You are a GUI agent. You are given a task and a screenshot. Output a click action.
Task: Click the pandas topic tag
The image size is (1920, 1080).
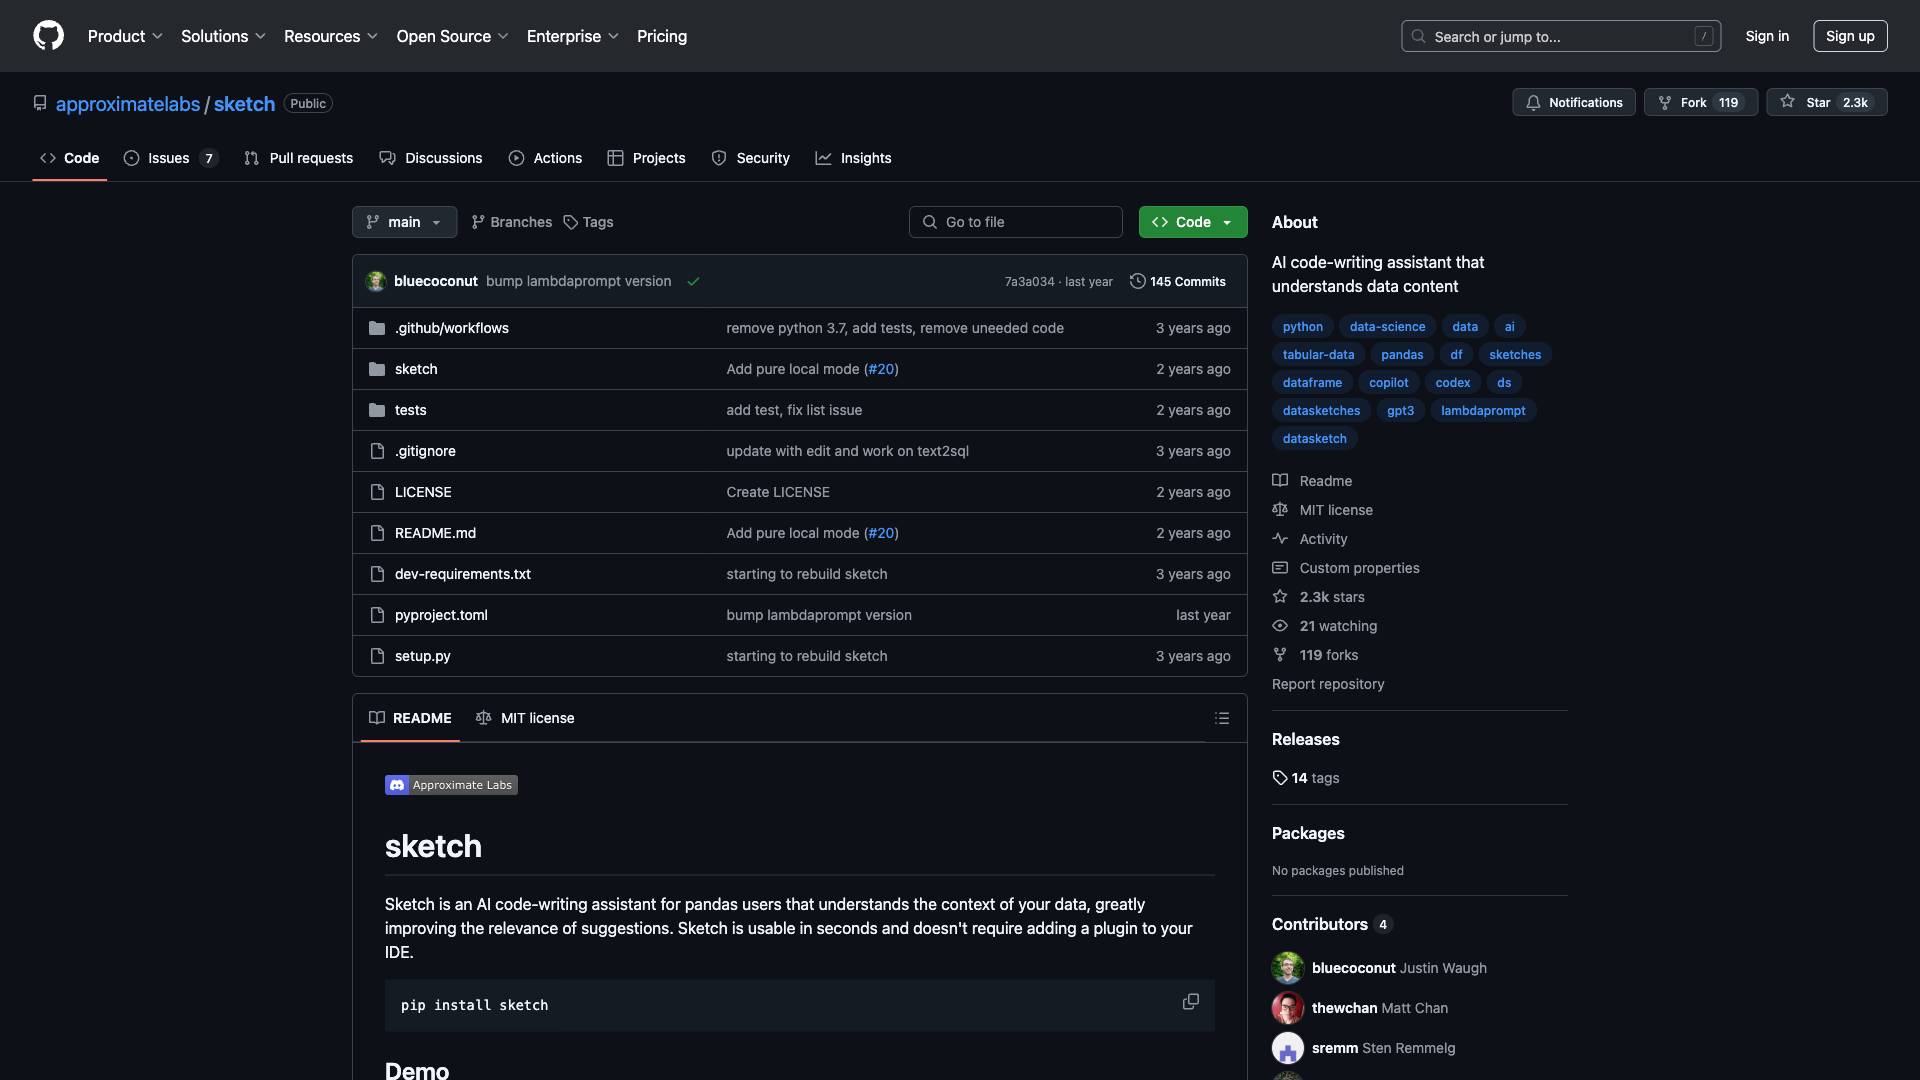point(1402,355)
